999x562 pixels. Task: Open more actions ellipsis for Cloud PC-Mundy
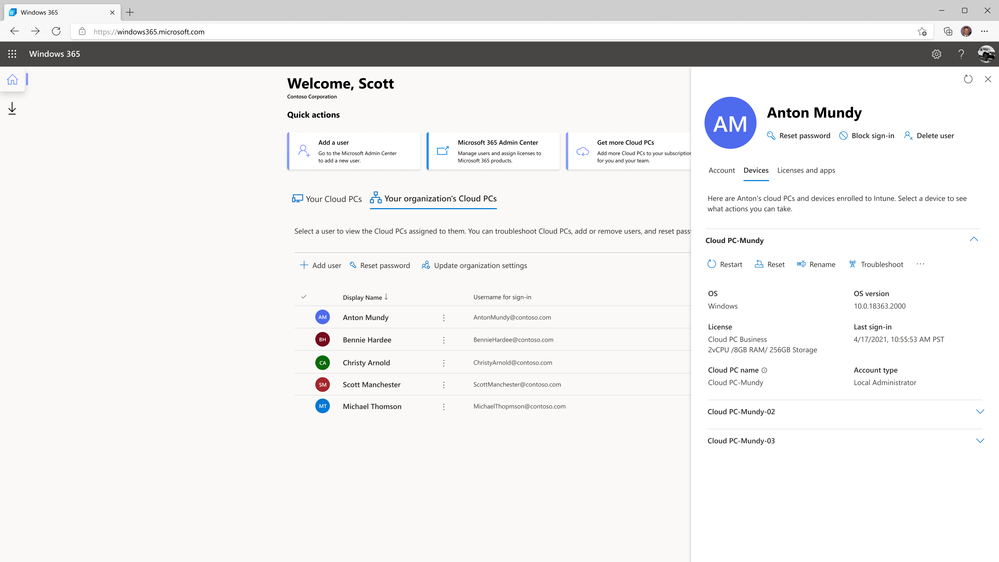(920, 264)
